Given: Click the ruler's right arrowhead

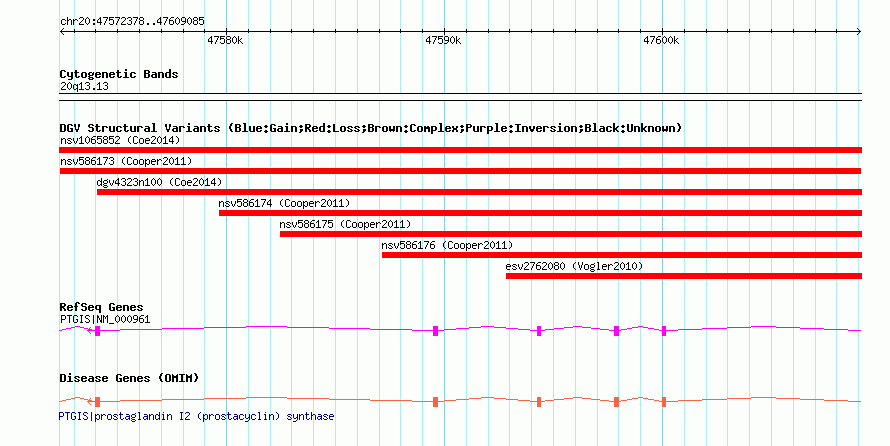Looking at the screenshot, I should [859, 32].
